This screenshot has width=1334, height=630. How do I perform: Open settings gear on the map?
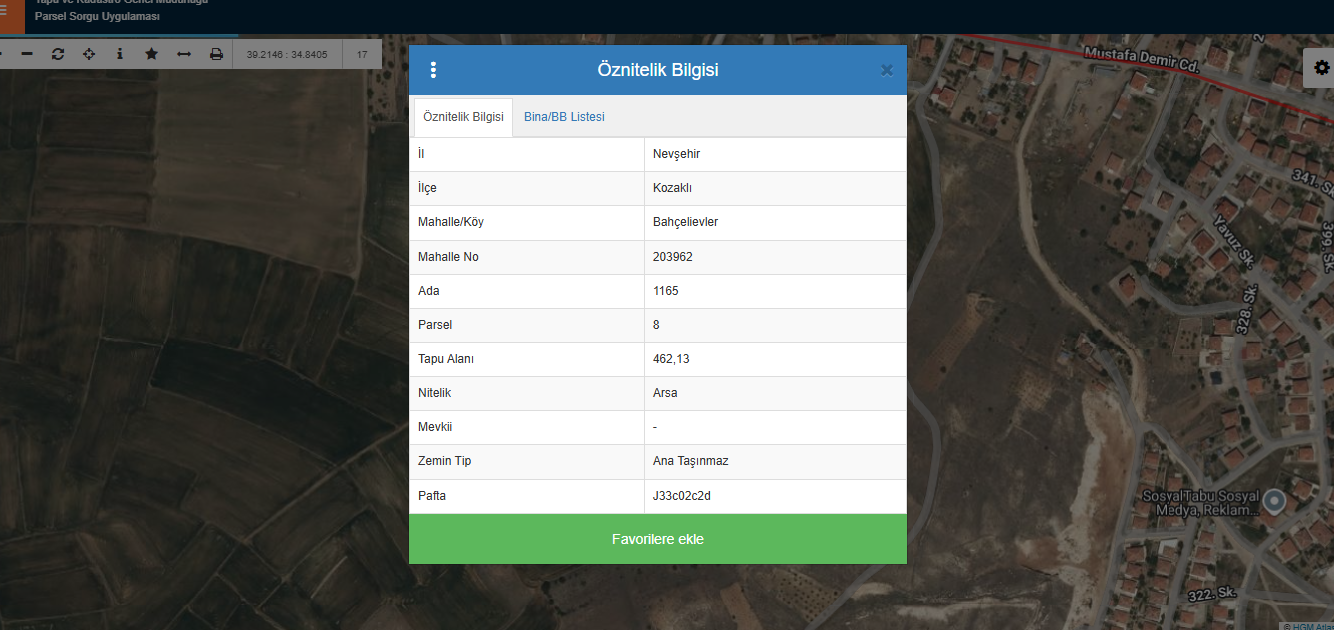coord(1321,68)
